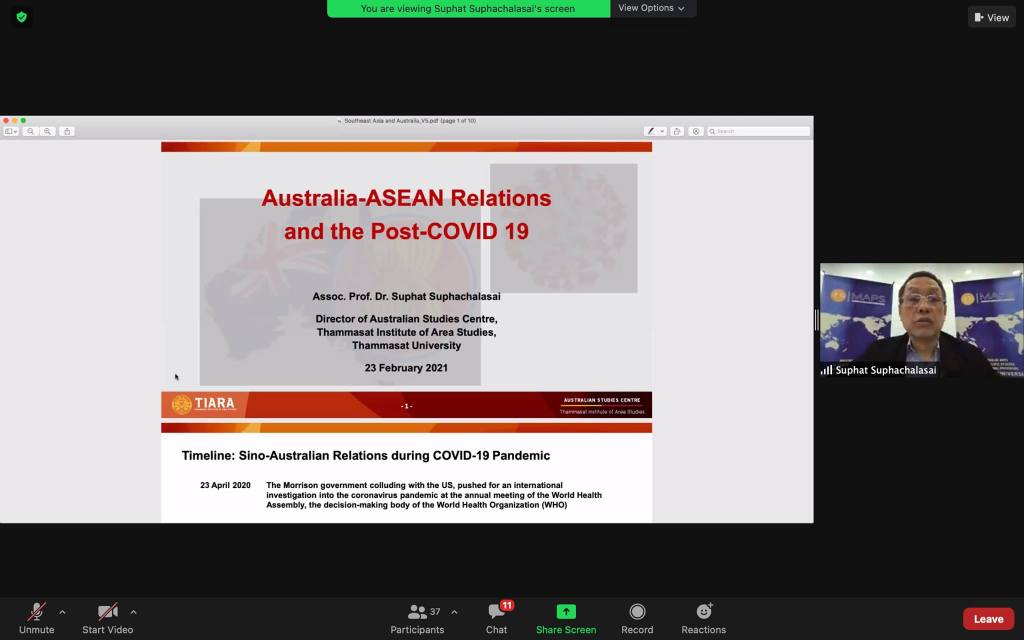1024x640 pixels.
Task: Click the Preview zoom in magnifier
Action: tap(47, 131)
